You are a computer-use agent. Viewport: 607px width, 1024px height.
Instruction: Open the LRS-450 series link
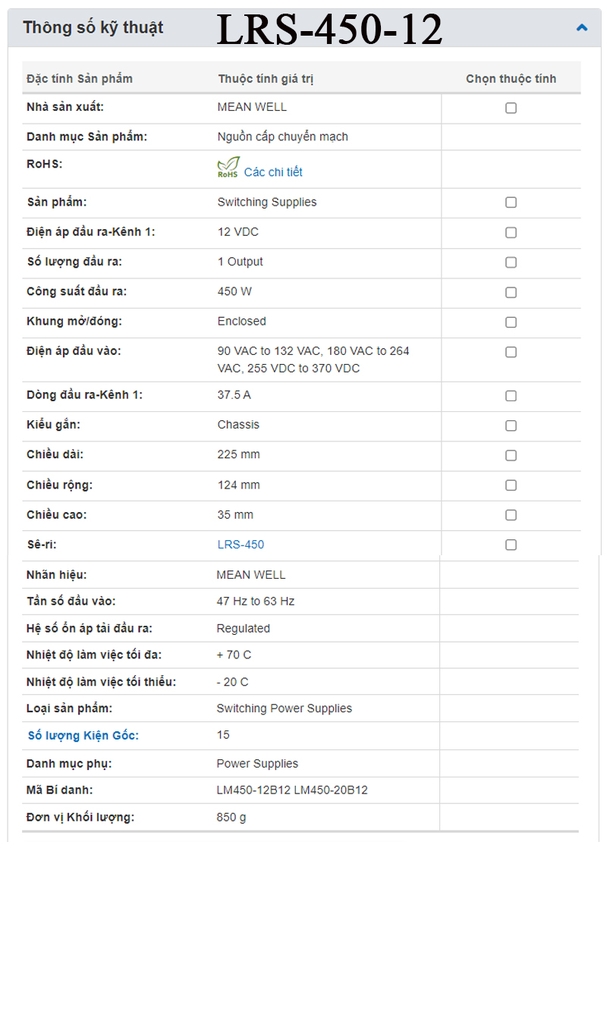click(x=240, y=545)
